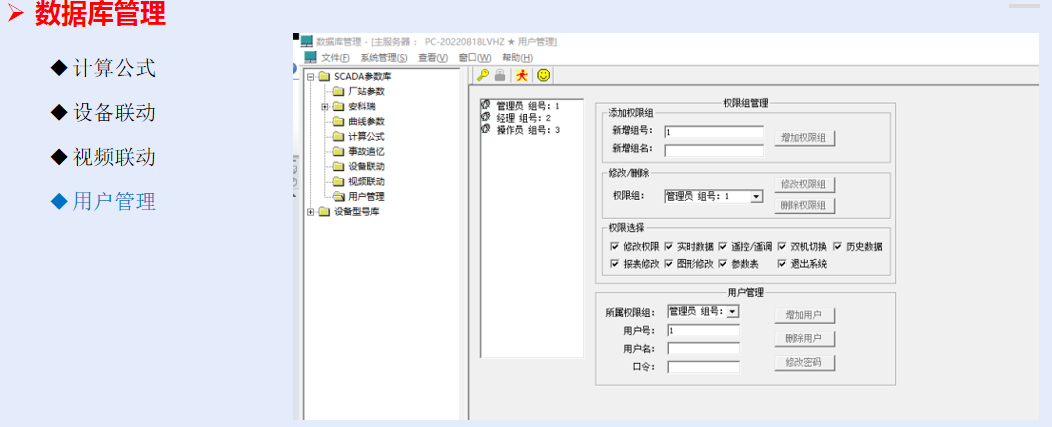
Task: Click the yellow key login icon
Action: coord(482,75)
